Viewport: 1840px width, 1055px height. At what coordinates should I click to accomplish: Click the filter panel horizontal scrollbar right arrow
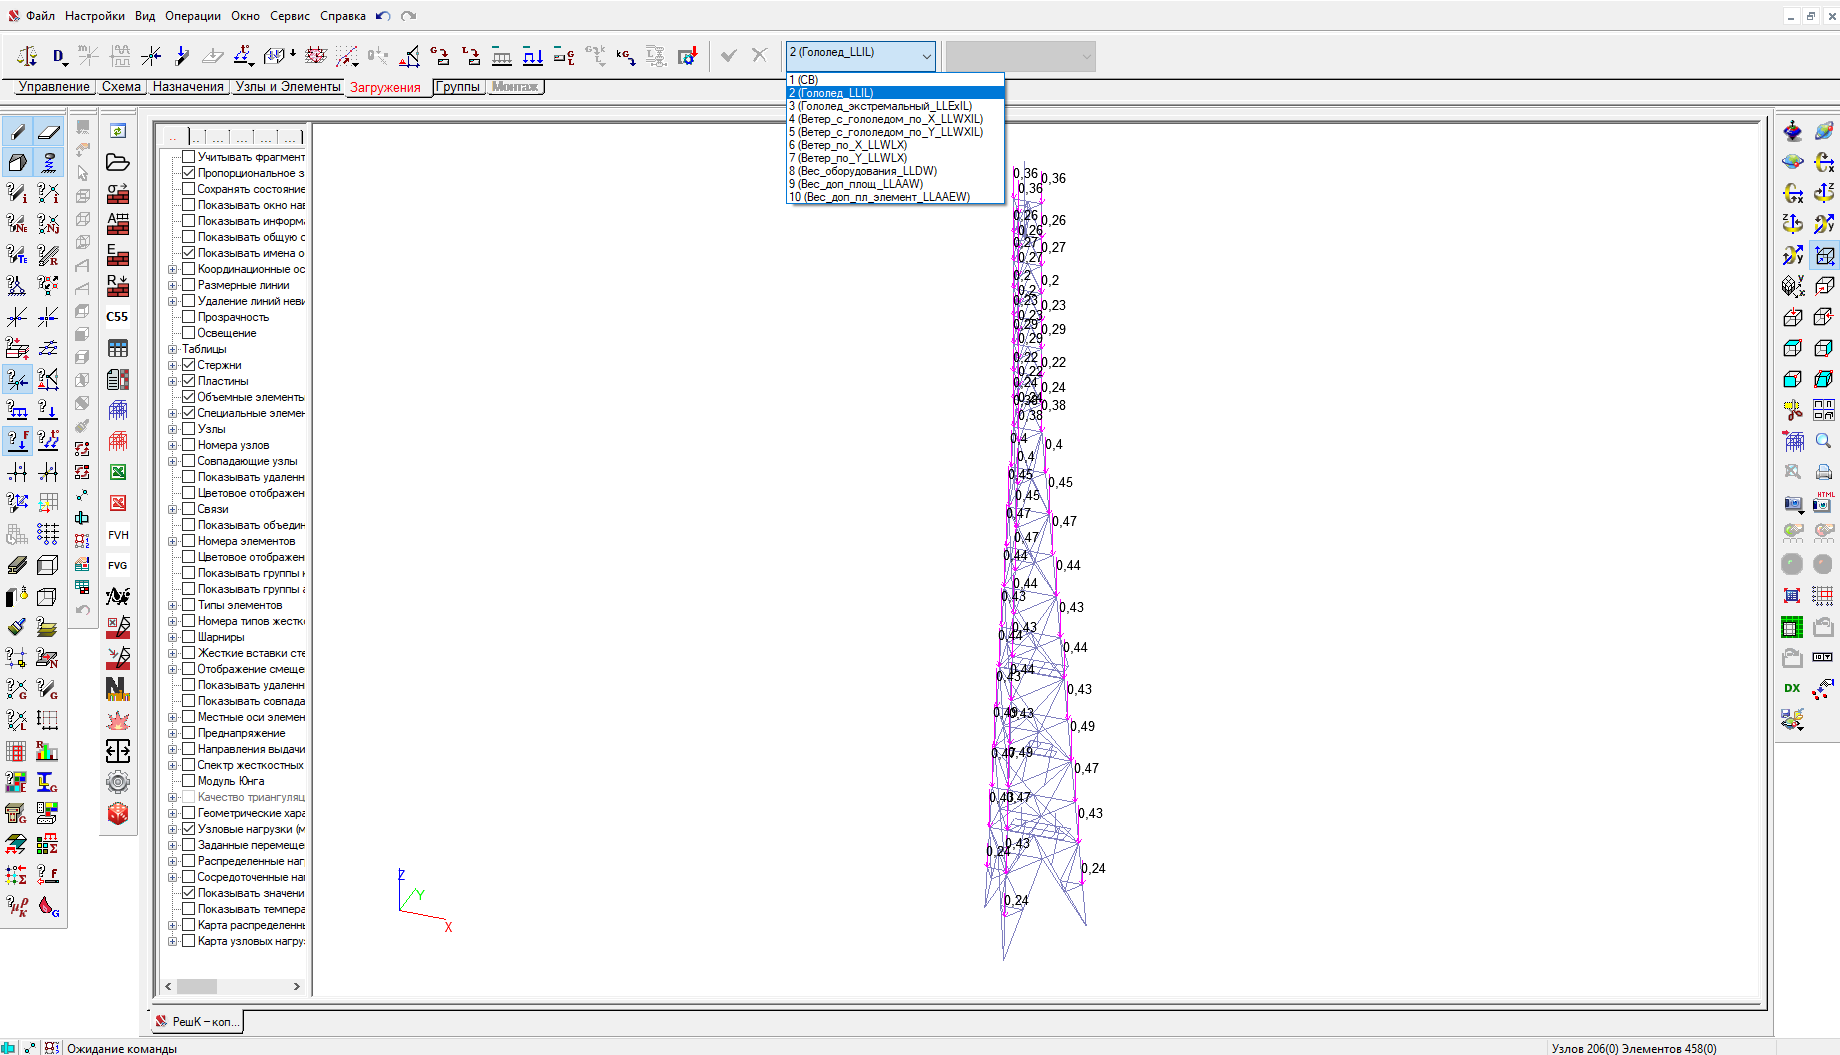297,986
